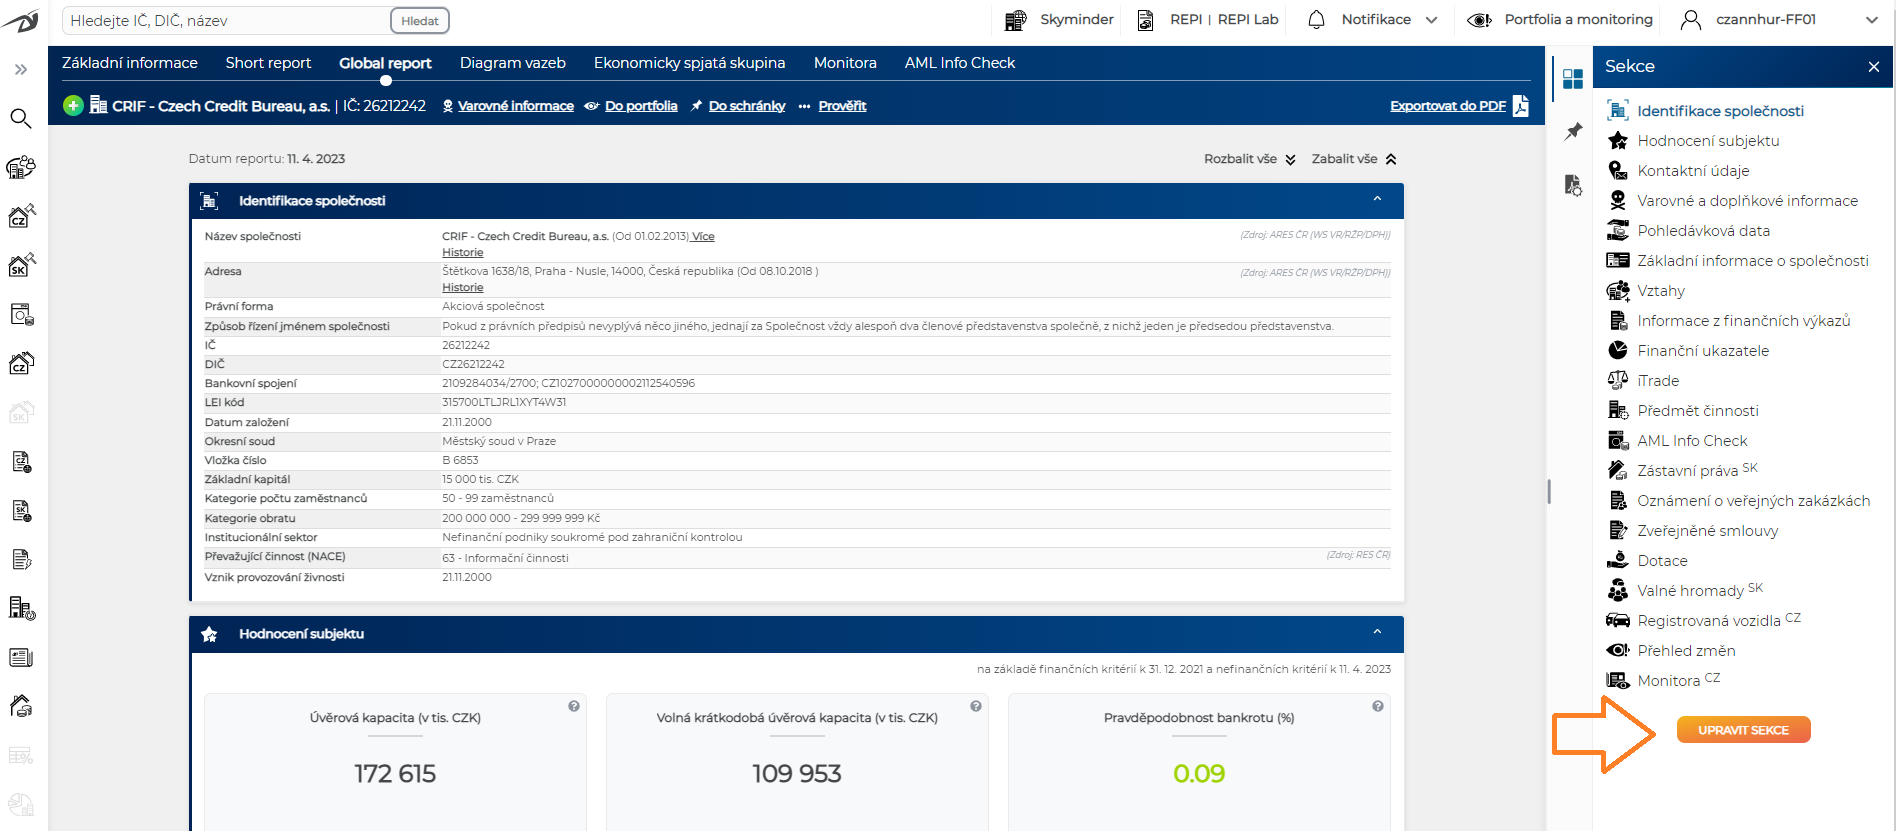Expand all sections with Rozbalit vše
The height and width of the screenshot is (831, 1896).
(1250, 159)
